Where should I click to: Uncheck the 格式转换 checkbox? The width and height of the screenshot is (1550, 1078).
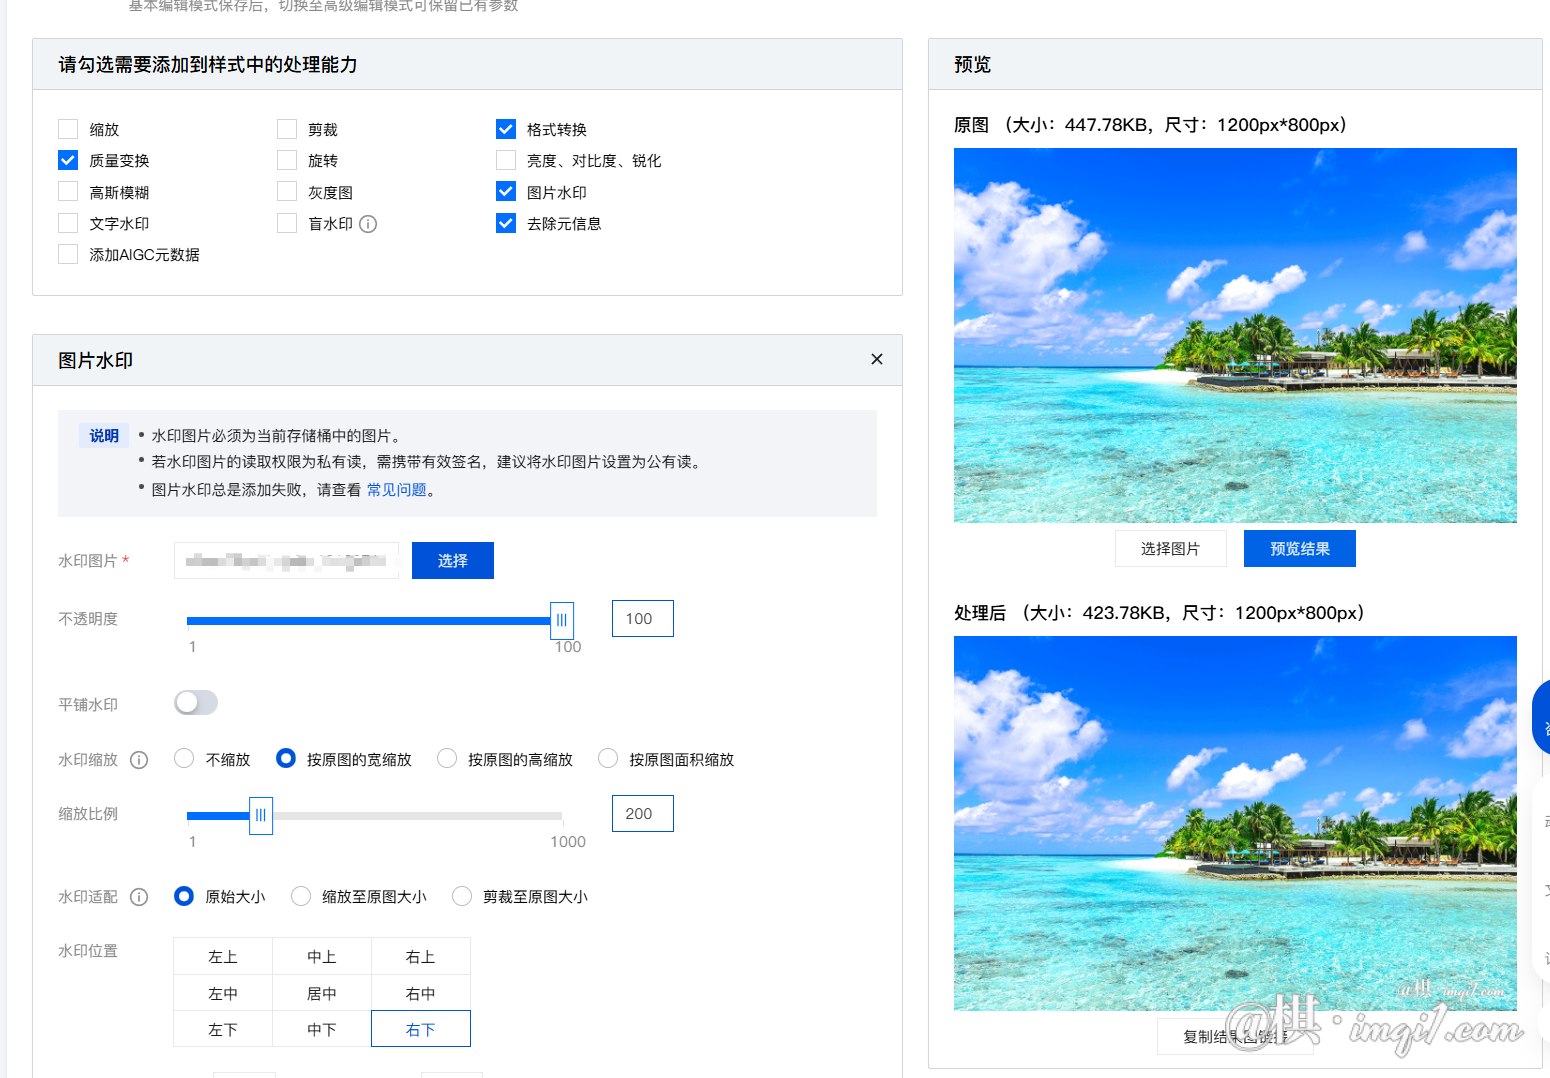506,129
